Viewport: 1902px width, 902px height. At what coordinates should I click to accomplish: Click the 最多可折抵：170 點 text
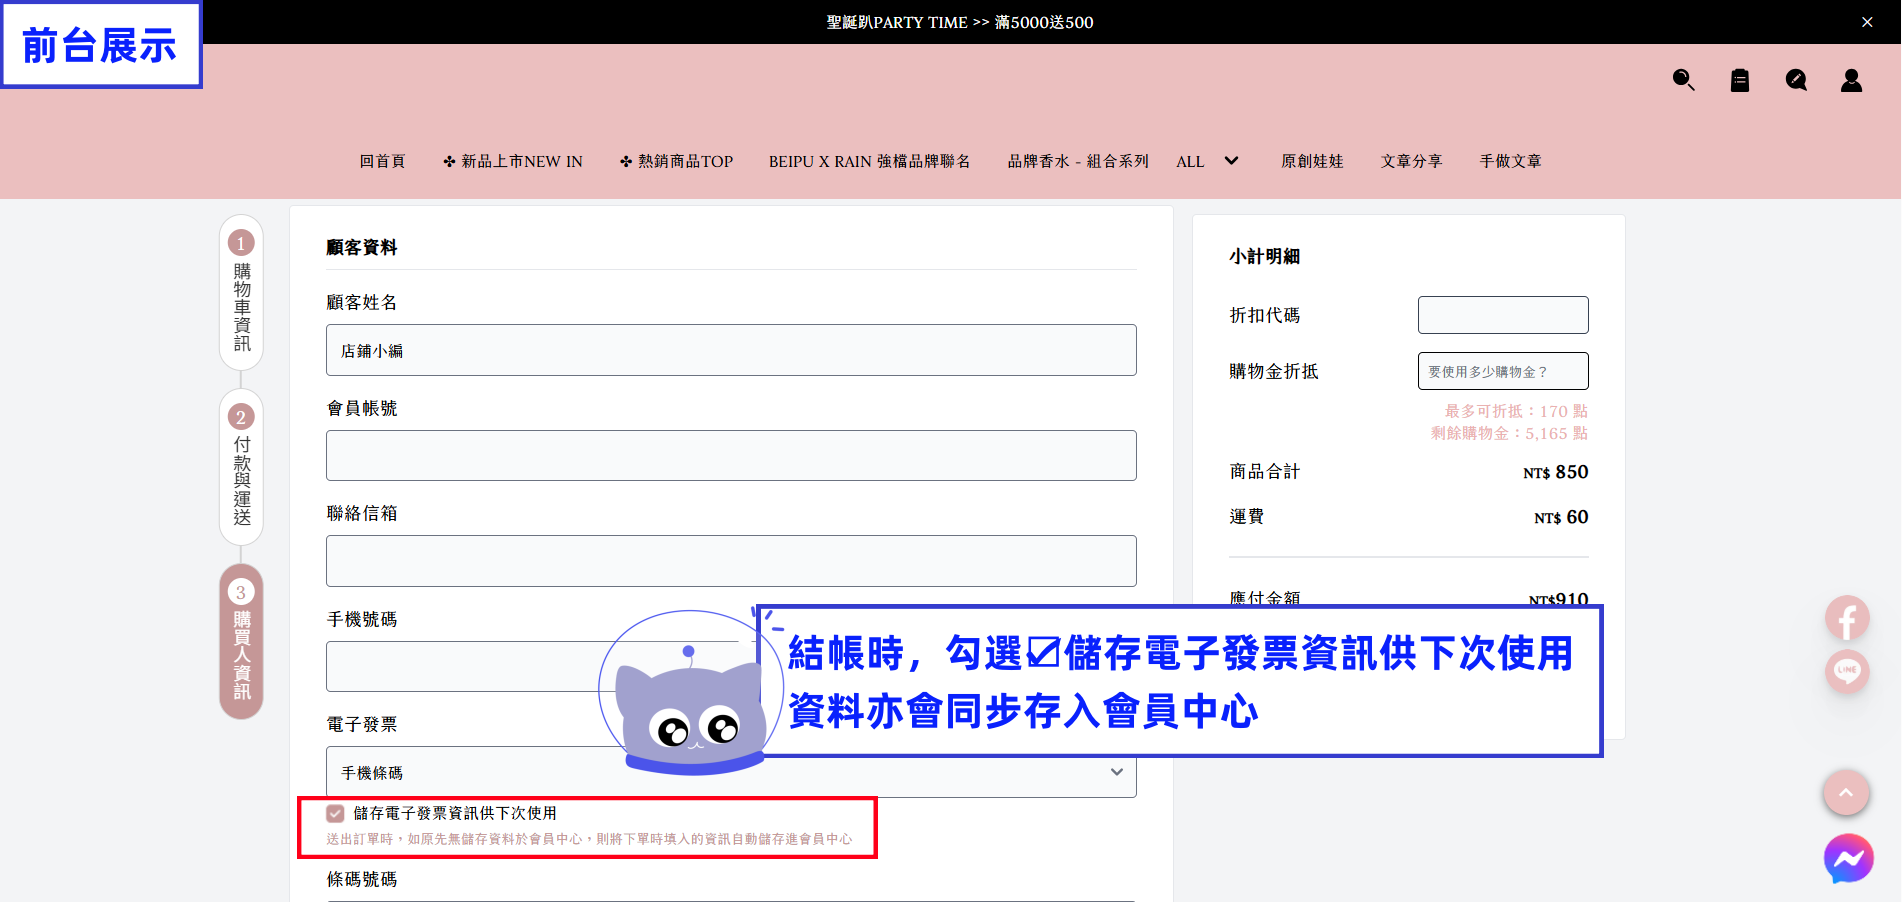(x=1516, y=411)
